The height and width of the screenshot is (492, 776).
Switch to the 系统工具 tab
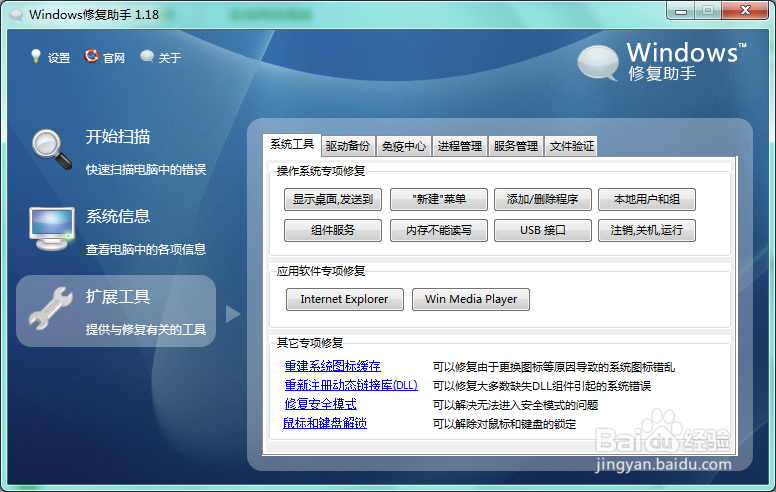tap(292, 145)
